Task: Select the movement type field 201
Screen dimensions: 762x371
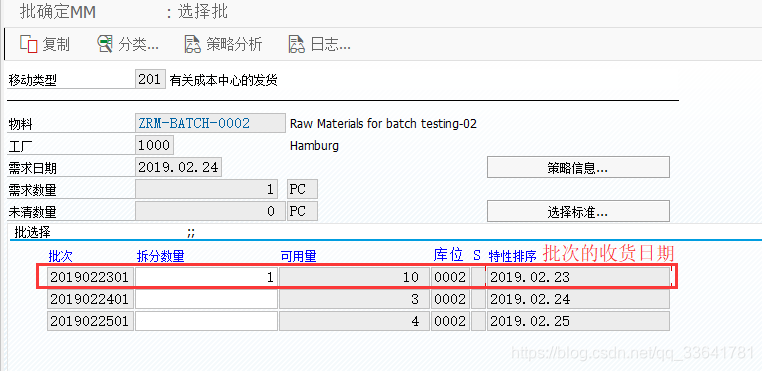Action: [x=150, y=79]
